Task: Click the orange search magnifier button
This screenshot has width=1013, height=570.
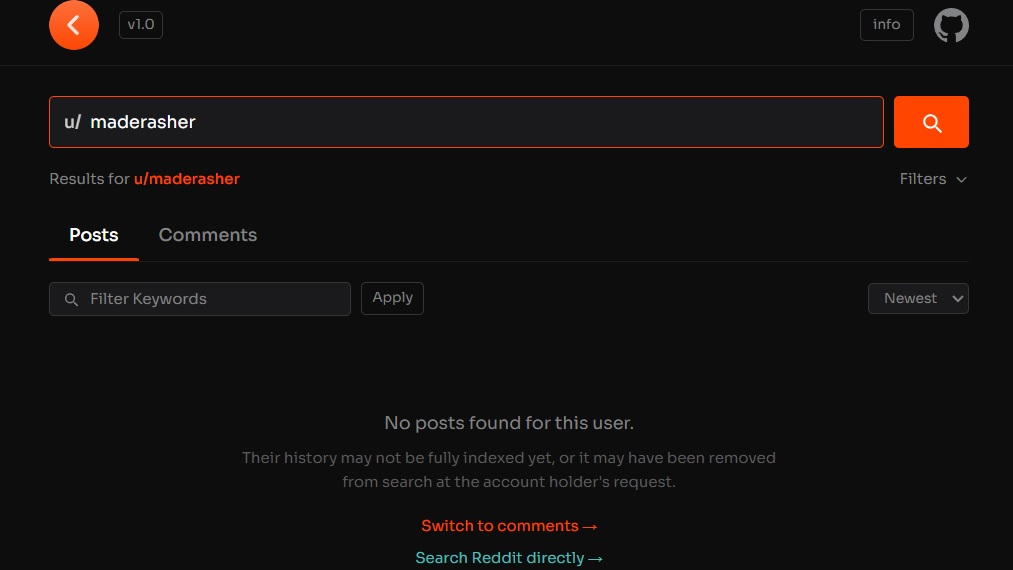Action: pyautogui.click(x=931, y=122)
